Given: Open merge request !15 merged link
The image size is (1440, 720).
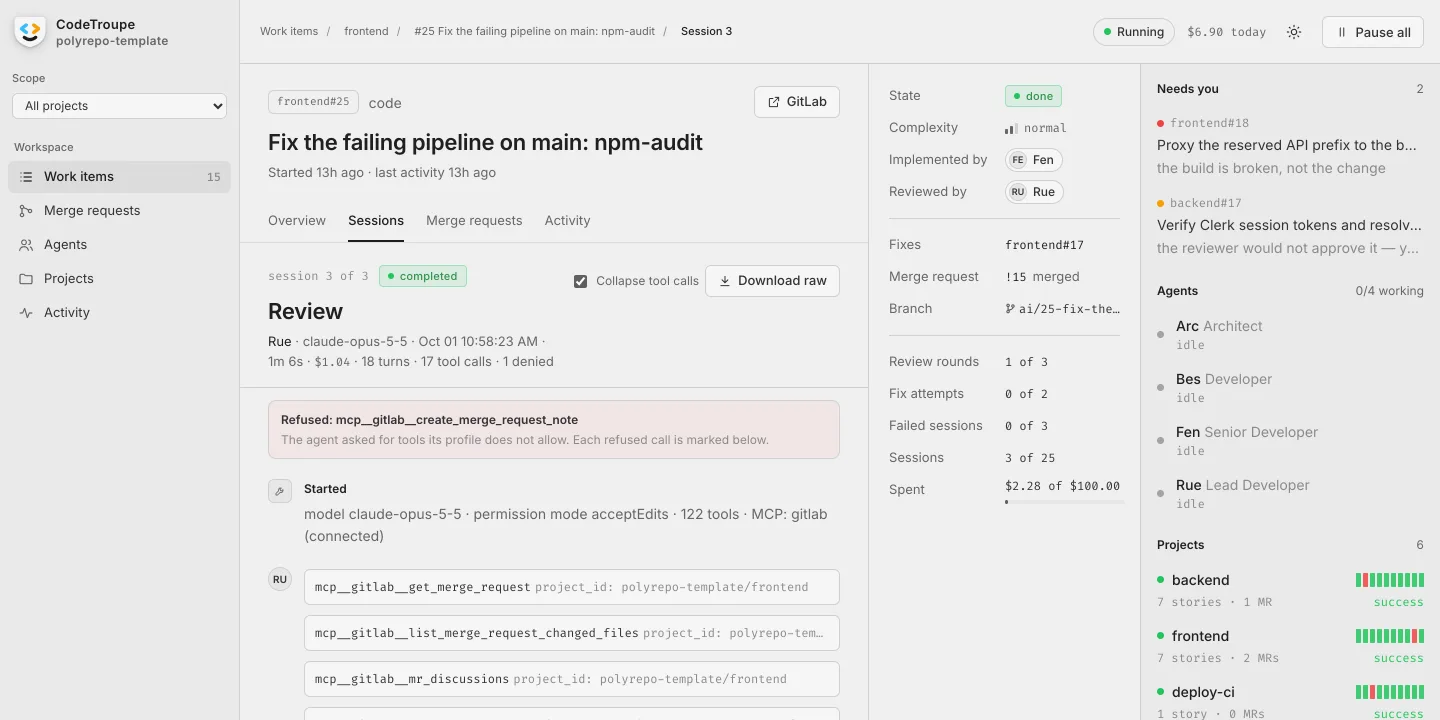Looking at the screenshot, I should tap(1042, 277).
